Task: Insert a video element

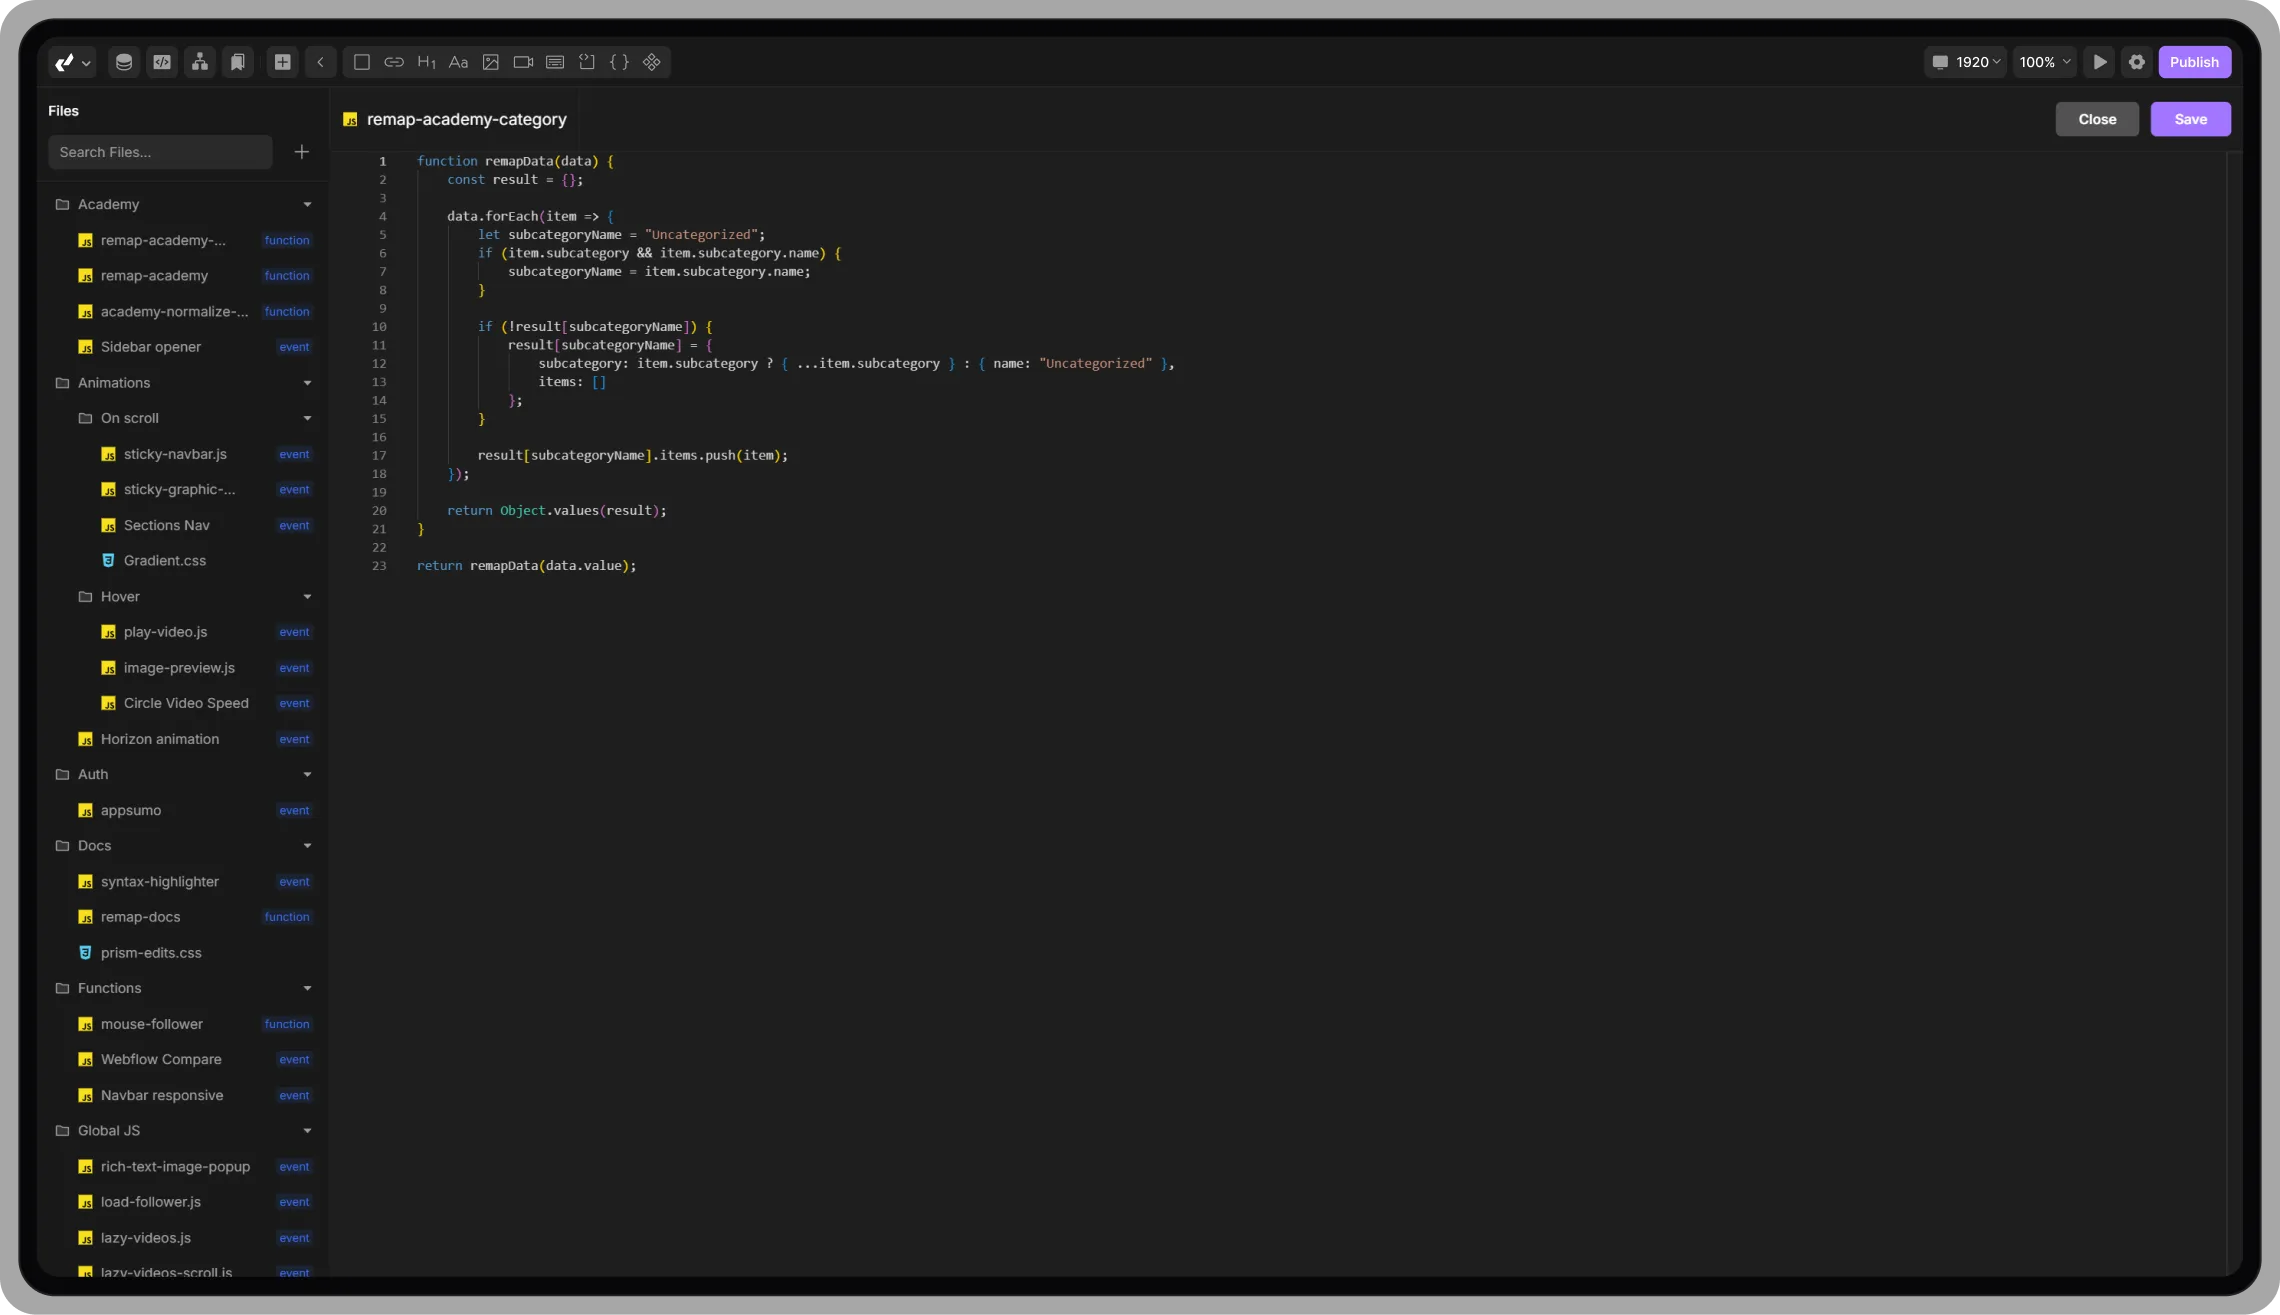Action: point(523,62)
